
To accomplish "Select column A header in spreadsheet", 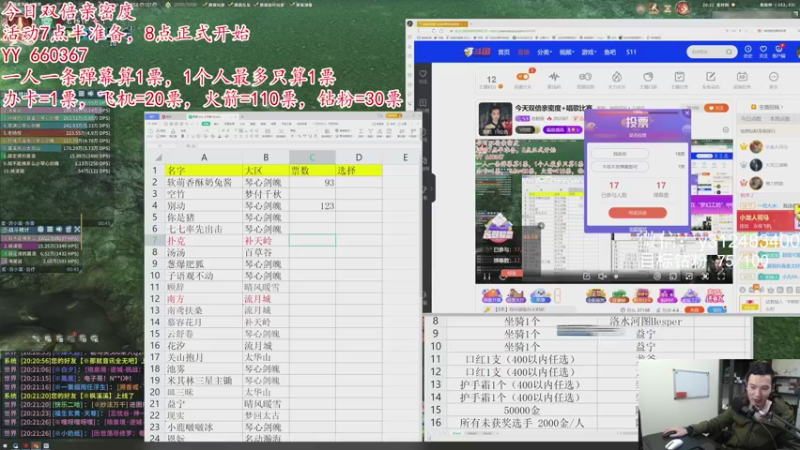I will 204,157.
